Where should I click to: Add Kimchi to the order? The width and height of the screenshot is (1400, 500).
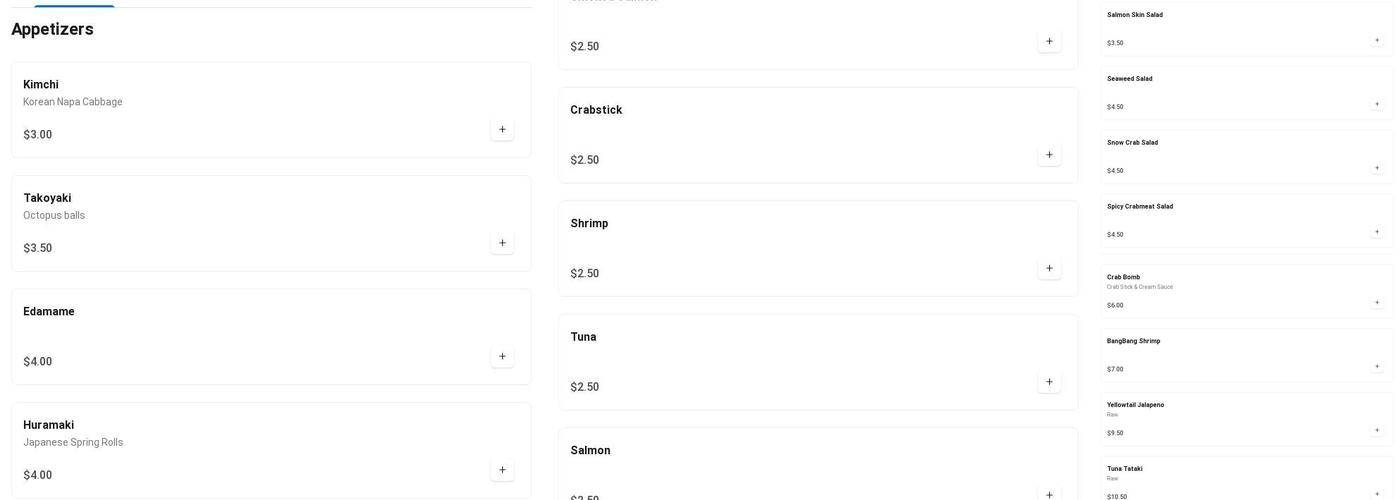[x=502, y=130]
